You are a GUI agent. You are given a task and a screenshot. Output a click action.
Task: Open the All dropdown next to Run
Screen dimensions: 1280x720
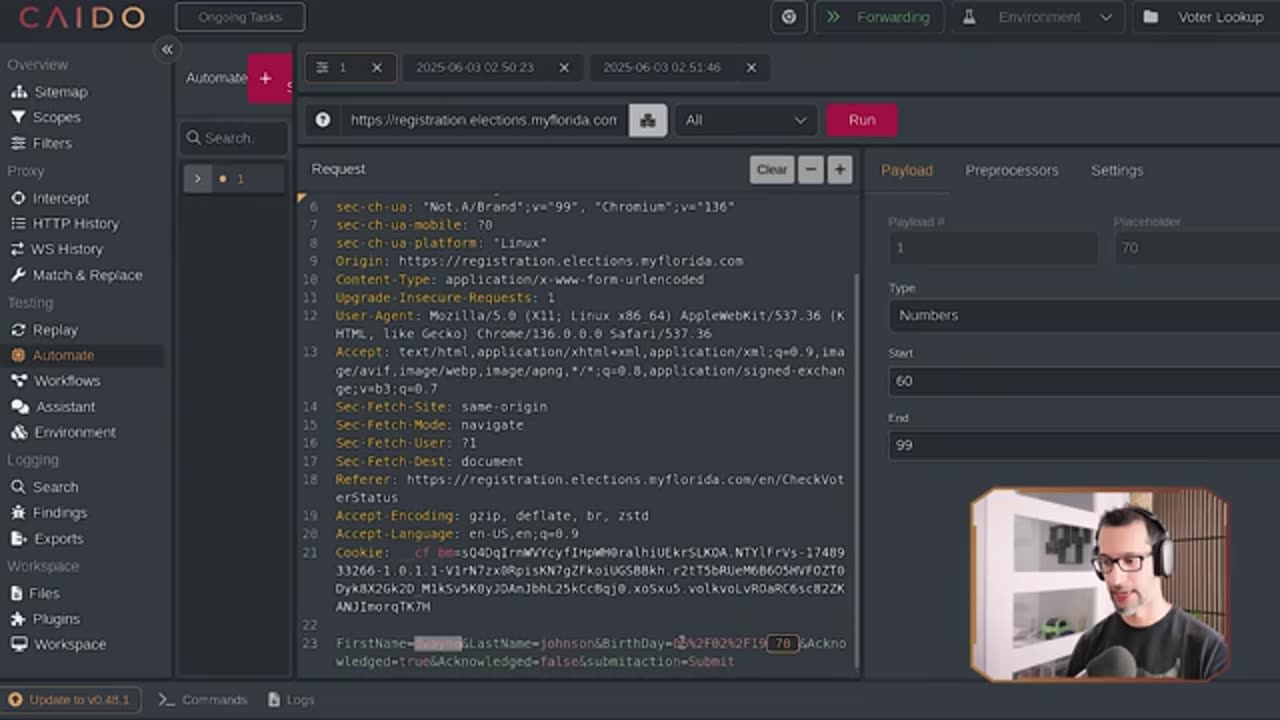746,120
